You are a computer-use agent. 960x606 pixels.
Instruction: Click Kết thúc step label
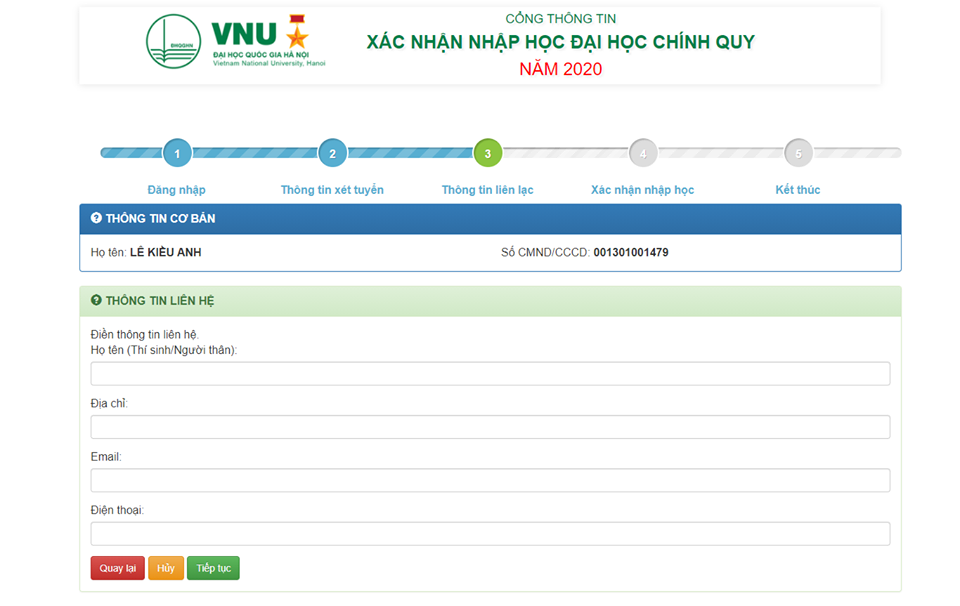(x=798, y=190)
